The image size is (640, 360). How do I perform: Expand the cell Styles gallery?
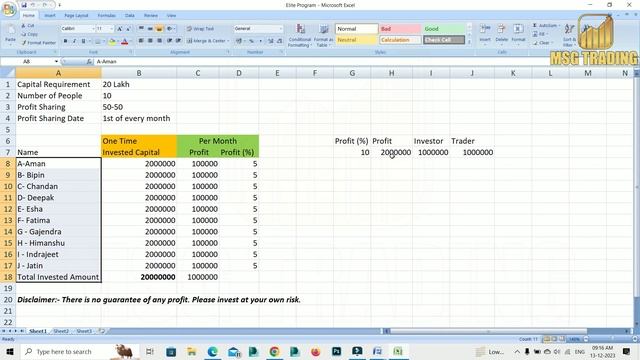[469, 42]
